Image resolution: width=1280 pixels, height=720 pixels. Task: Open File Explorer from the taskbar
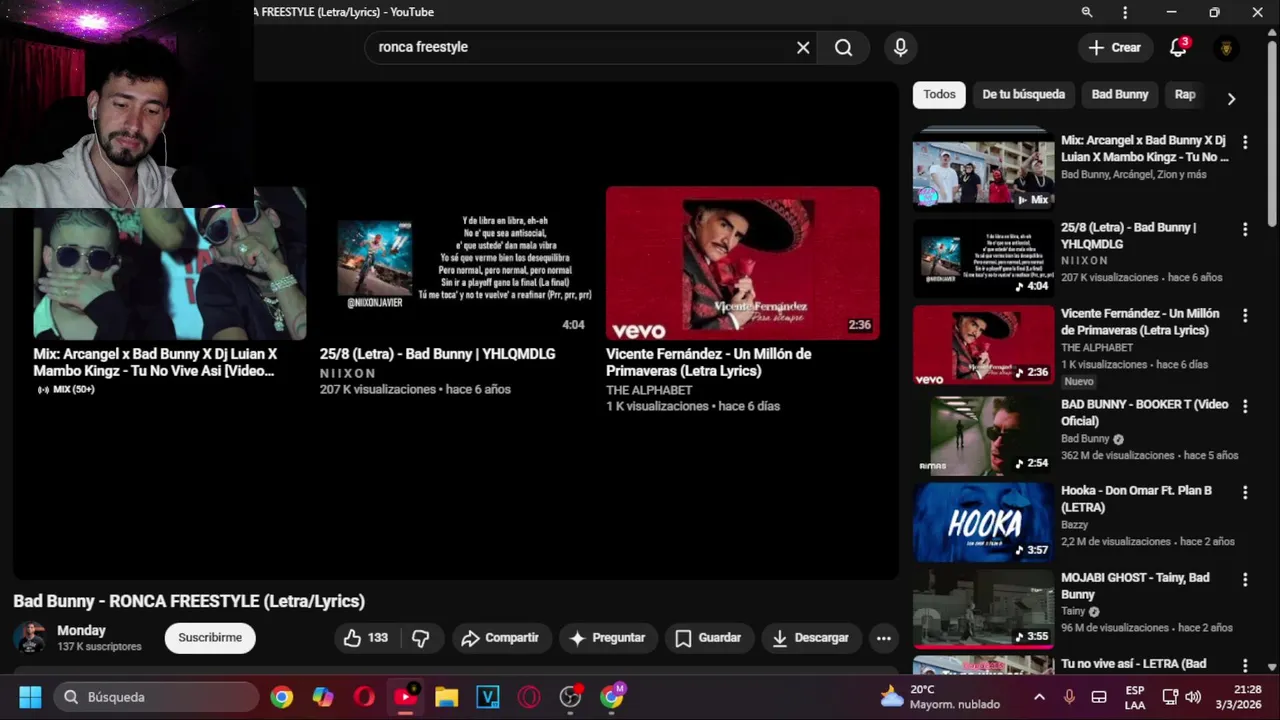(446, 697)
